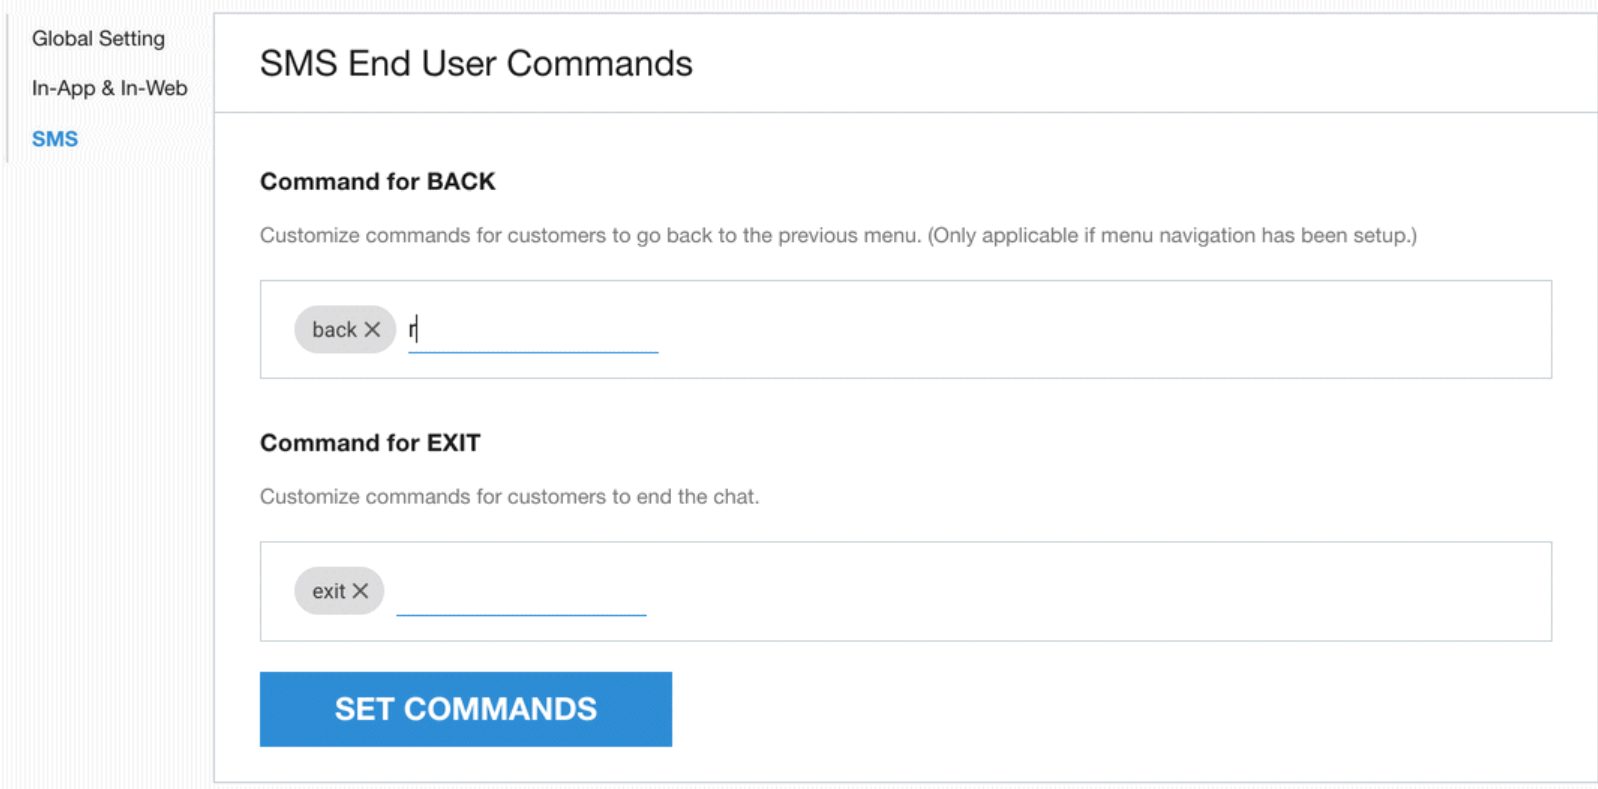Viewport: 1598px width, 789px height.
Task: Click the "Only applicable" parenthetical note
Action: [1172, 236]
